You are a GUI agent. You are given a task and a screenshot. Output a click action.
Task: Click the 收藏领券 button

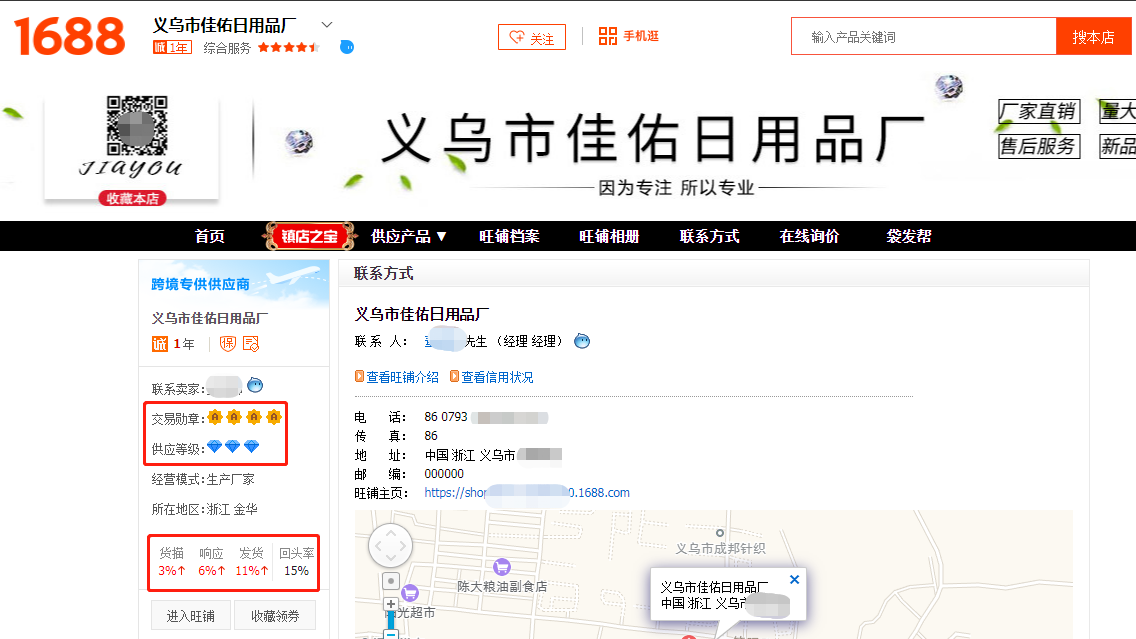coord(275,616)
